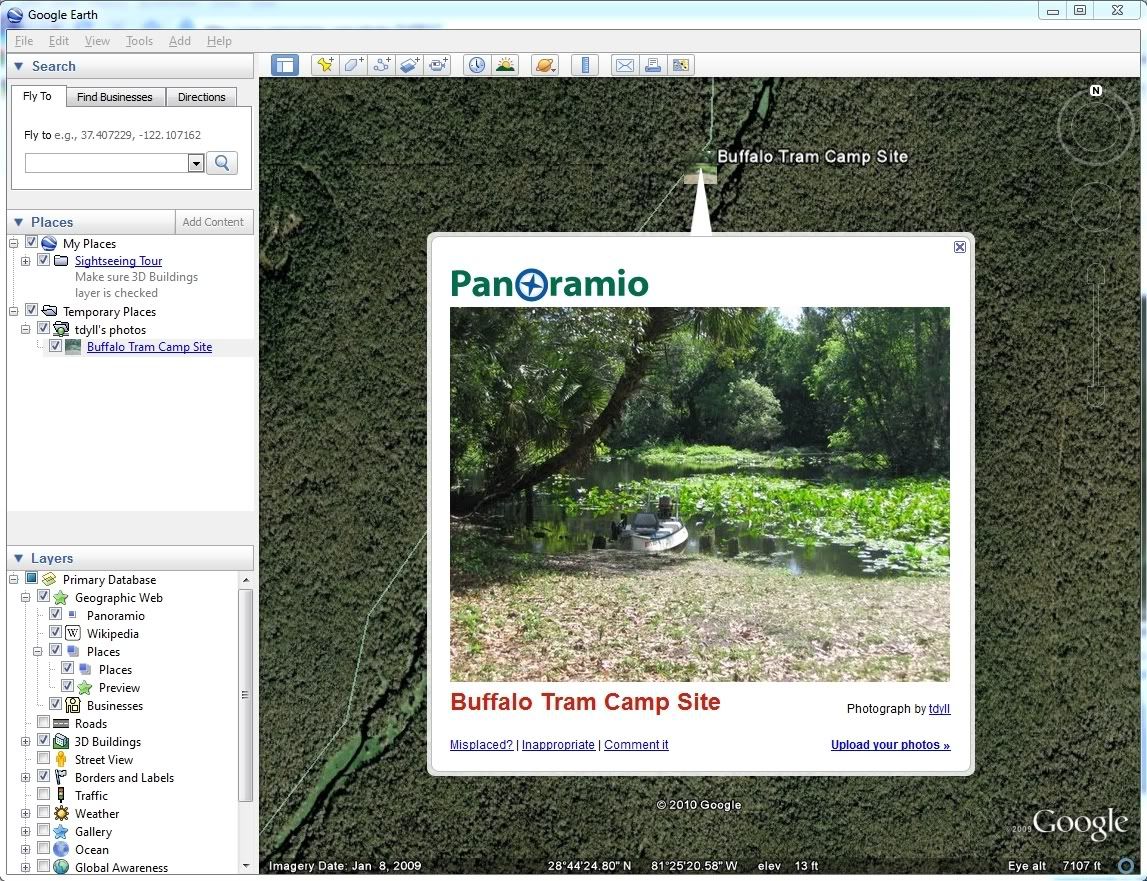
Task: Collapse the Search panel triangle
Action: 19,66
